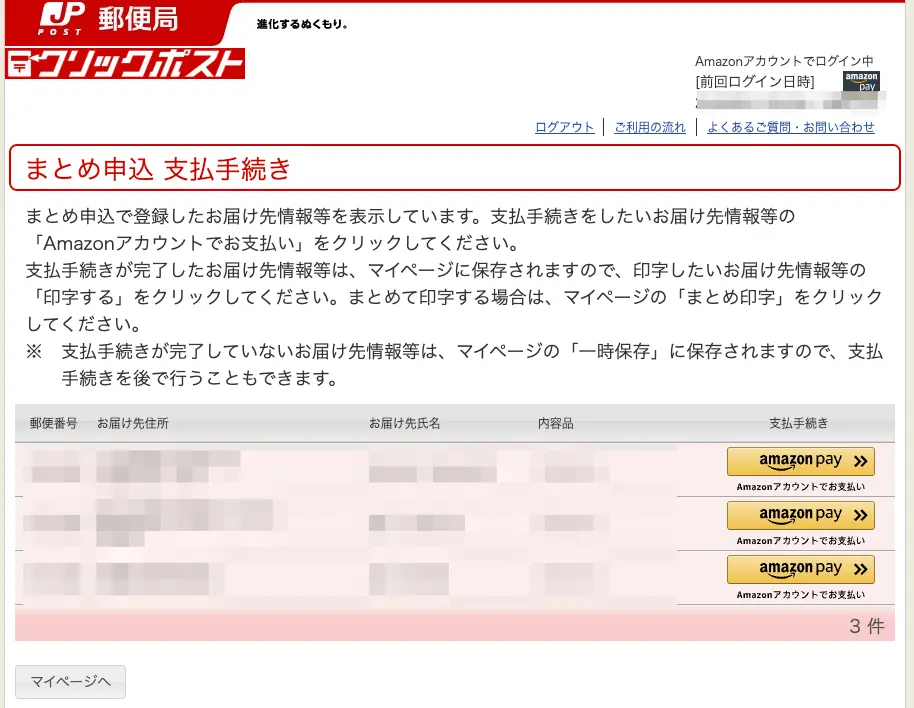Pay first shipment with Amazon Pay
Viewport: 914px width, 708px height.
click(800, 461)
